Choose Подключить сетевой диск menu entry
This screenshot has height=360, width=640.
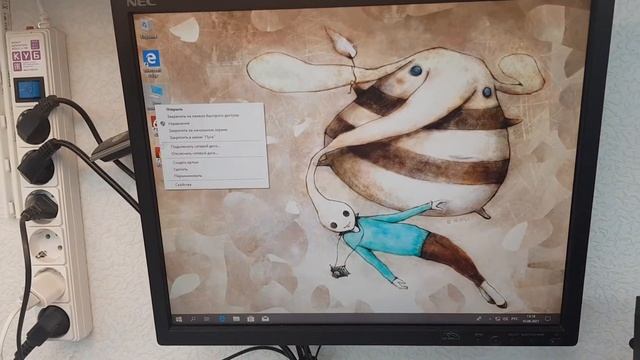(196, 146)
